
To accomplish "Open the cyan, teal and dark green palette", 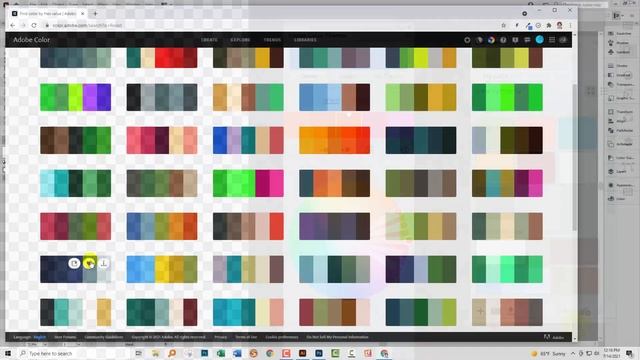I will (76, 183).
